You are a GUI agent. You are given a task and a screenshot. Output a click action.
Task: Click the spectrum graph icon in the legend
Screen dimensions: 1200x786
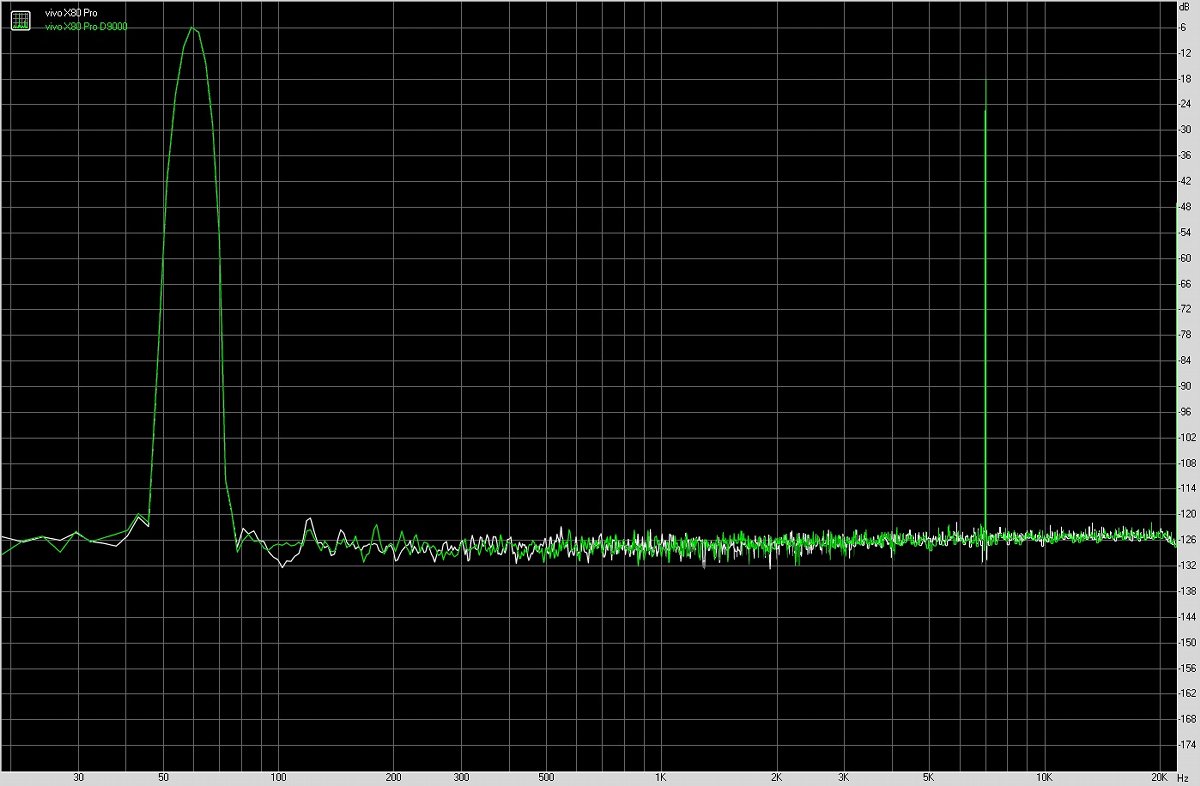coord(20,19)
